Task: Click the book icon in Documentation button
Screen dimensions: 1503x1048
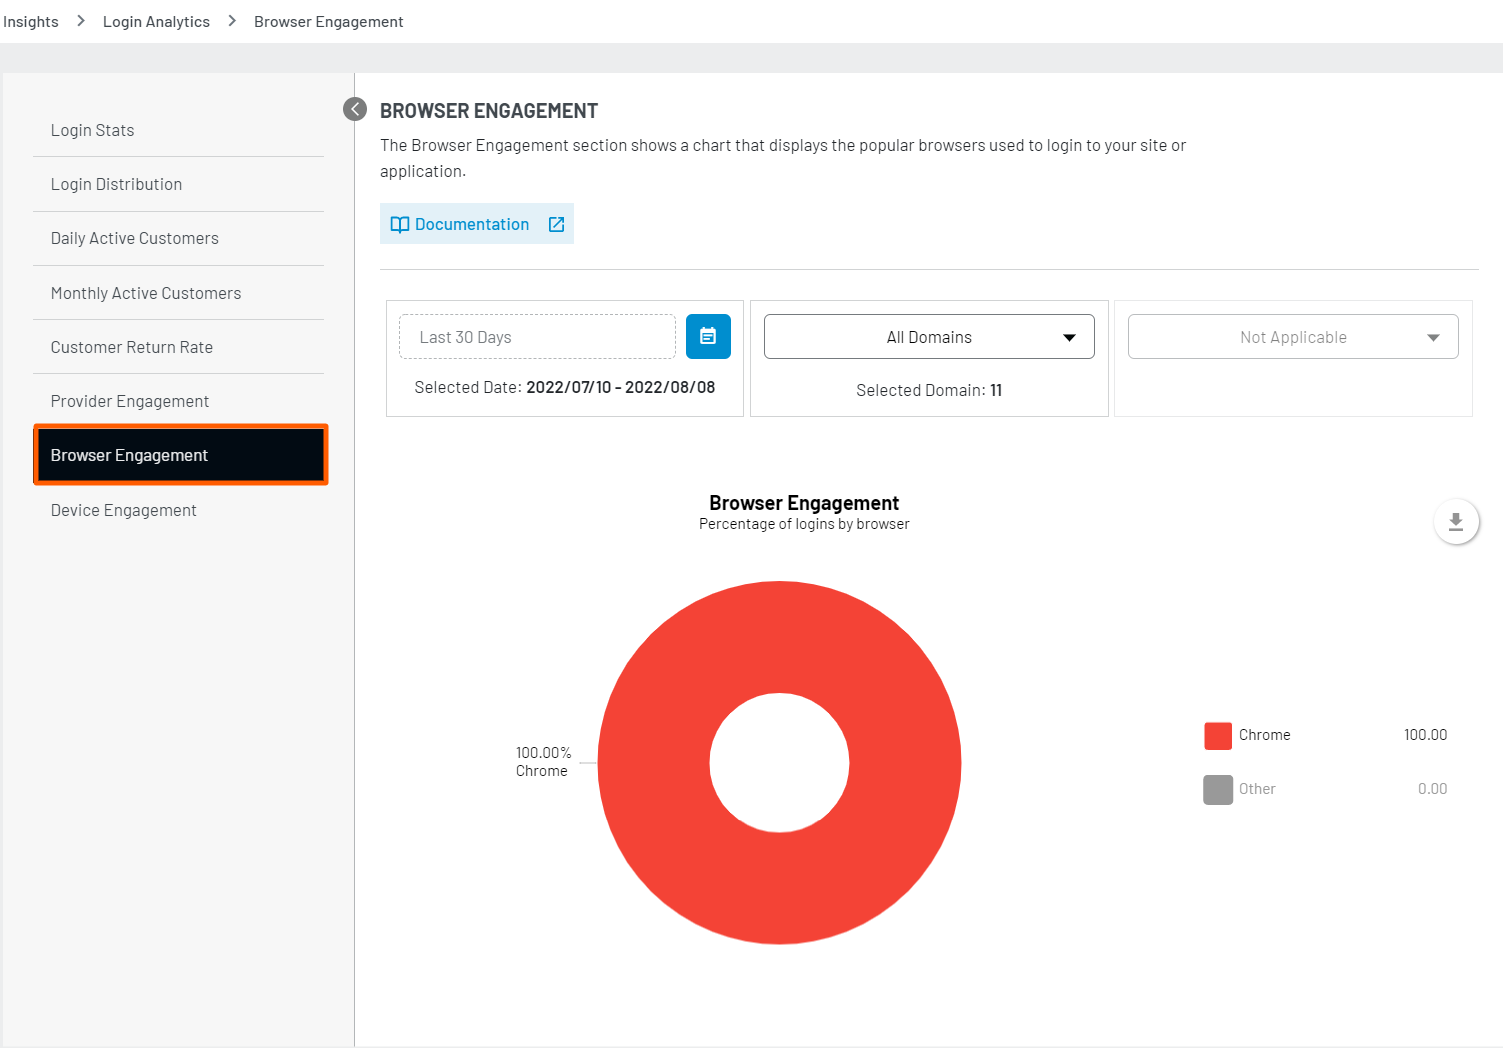Action: click(x=400, y=225)
